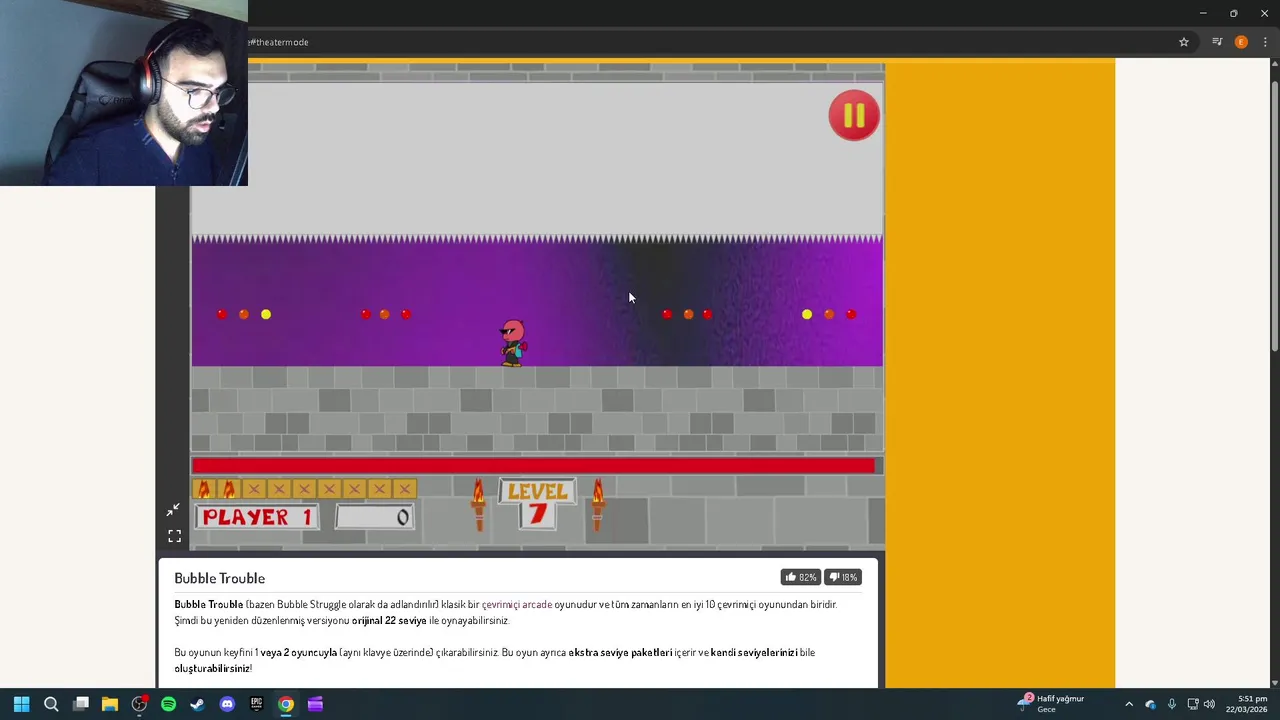Click the thumbs-up 82% rating button

801,577
